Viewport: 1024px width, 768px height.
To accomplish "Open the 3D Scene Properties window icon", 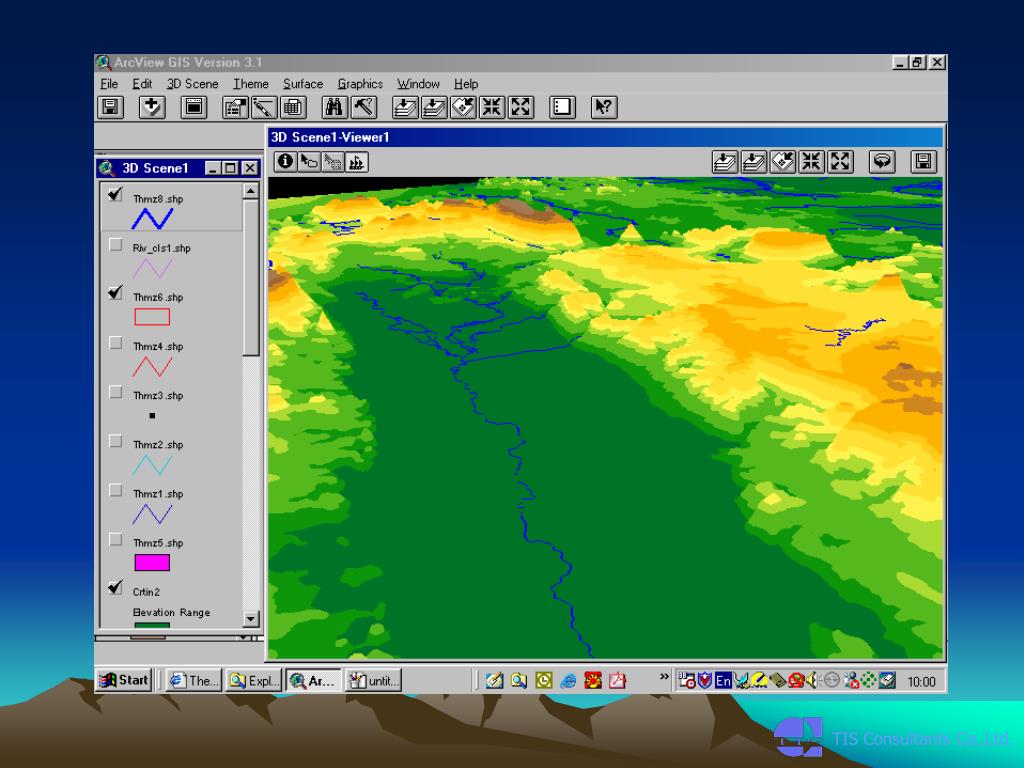I will click(194, 107).
